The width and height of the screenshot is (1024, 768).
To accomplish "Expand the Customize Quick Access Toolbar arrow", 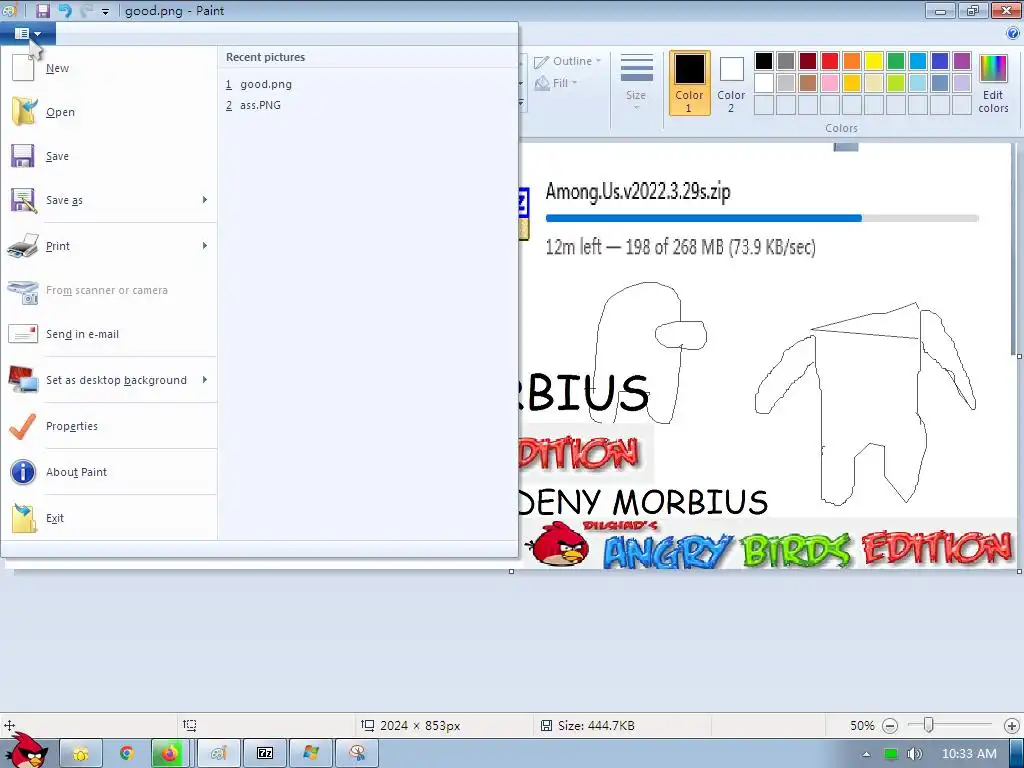I will [105, 11].
